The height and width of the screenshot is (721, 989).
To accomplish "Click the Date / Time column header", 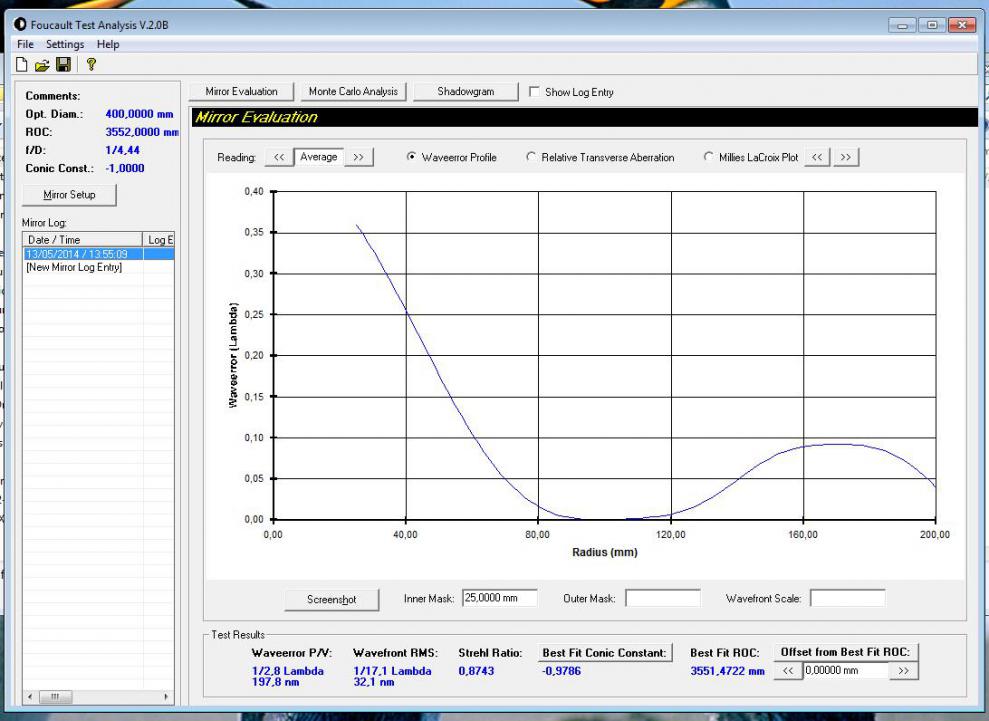I will coord(83,240).
